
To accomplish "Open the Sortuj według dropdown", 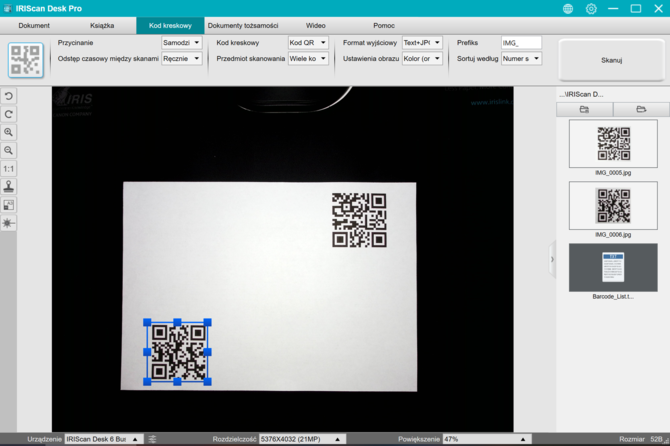I will click(522, 59).
